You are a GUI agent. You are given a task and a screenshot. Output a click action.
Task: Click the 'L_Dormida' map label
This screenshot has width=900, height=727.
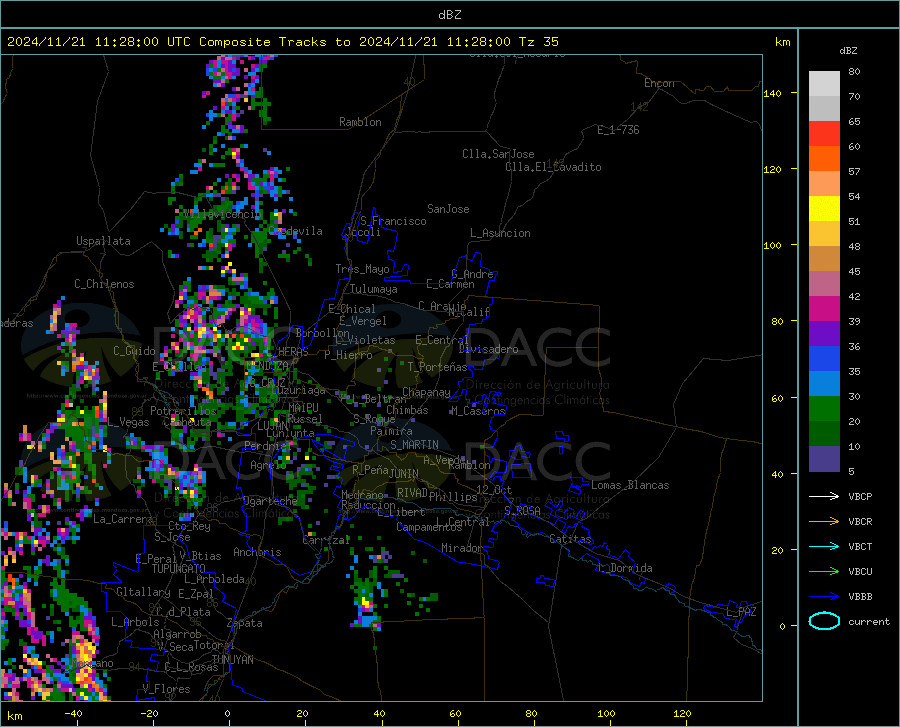coord(625,568)
